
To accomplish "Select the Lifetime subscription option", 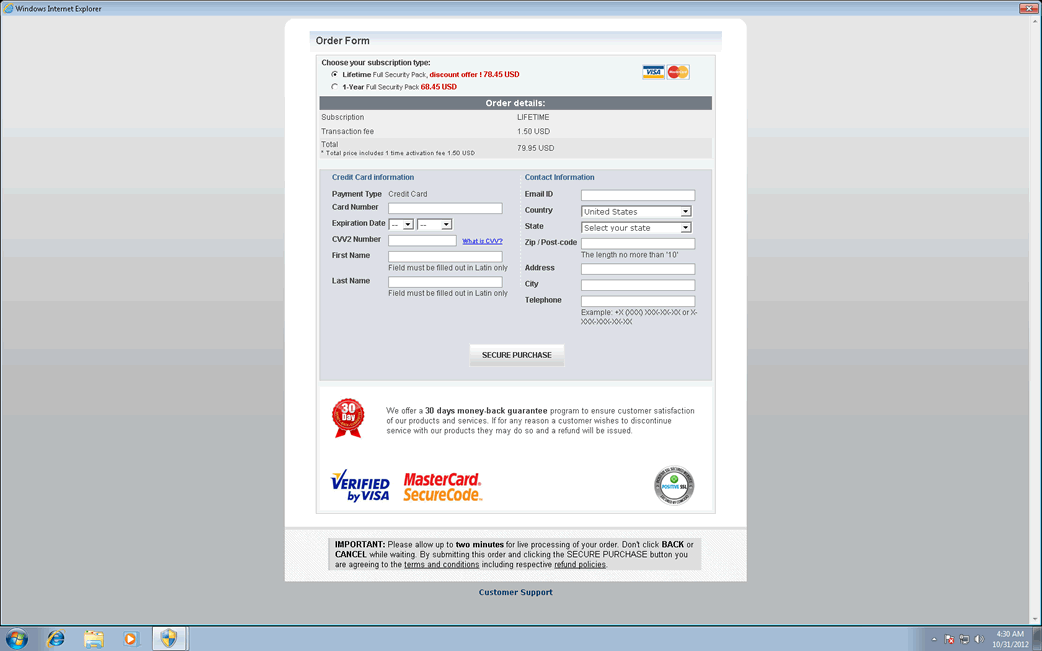I will [335, 74].
